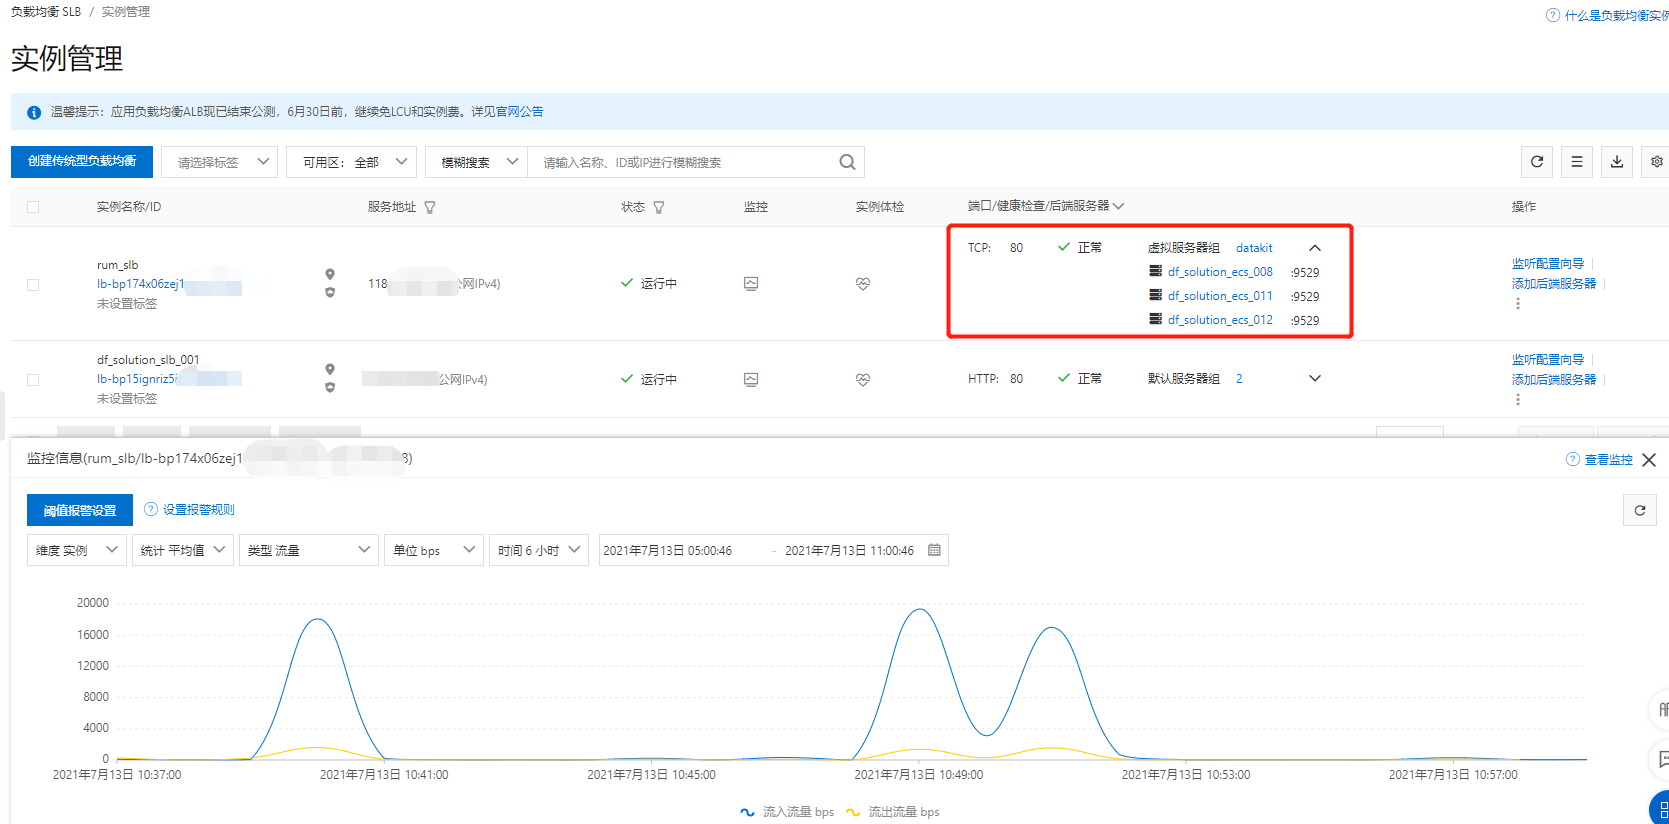Expand the default server group for df_solution_slb_001
1669x824 pixels.
tap(1315, 379)
